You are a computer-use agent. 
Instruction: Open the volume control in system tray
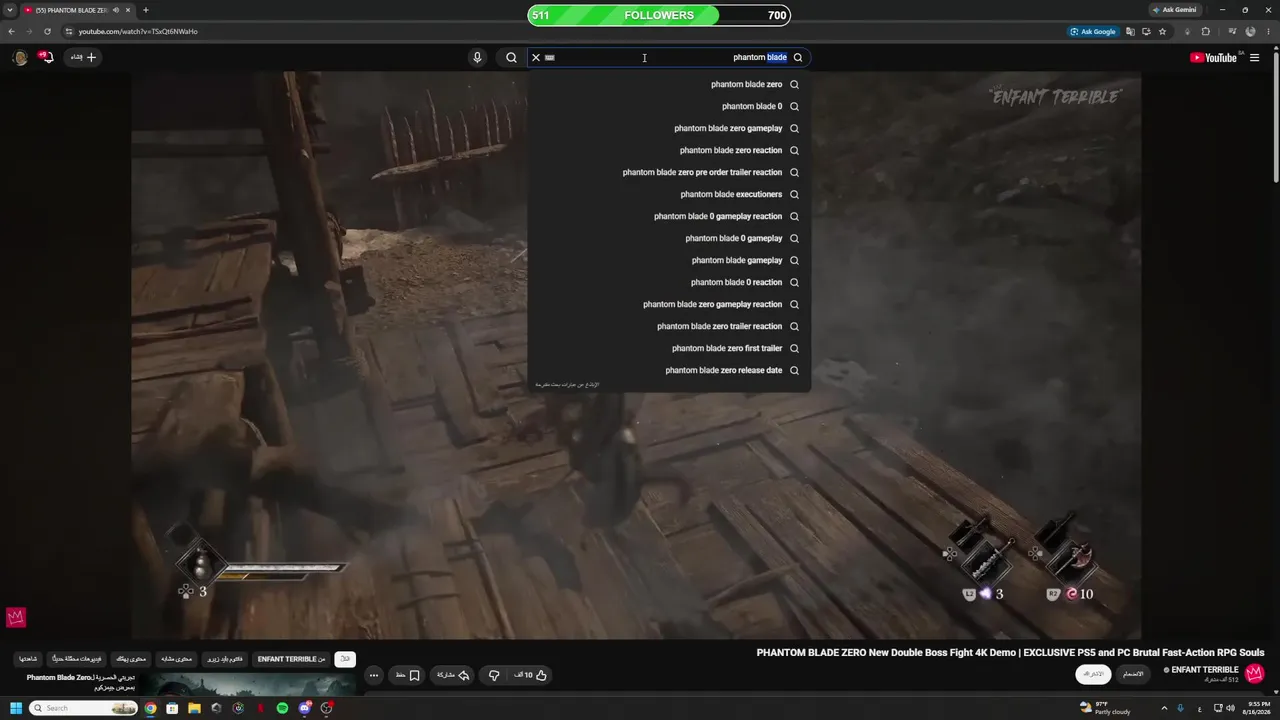(1230, 708)
